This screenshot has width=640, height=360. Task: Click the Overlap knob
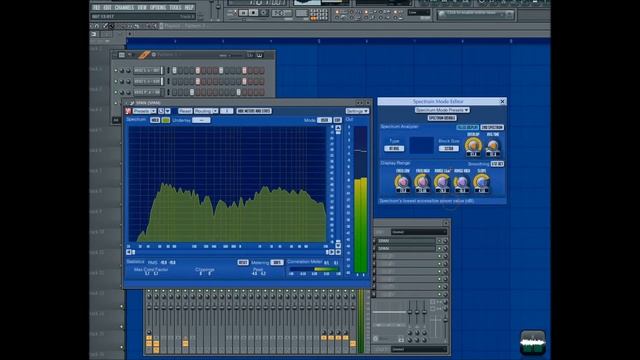473,145
